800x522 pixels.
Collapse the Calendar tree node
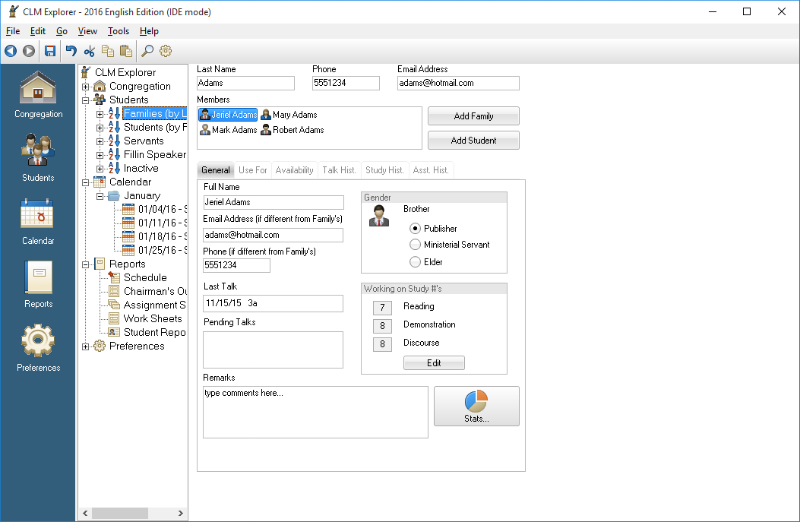[86, 182]
